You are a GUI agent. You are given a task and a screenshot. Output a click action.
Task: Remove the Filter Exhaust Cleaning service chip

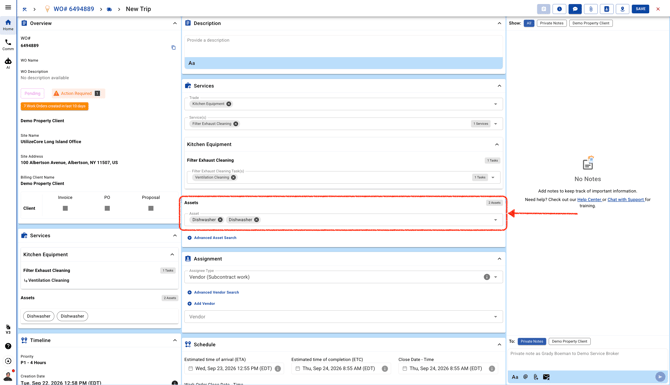236,123
